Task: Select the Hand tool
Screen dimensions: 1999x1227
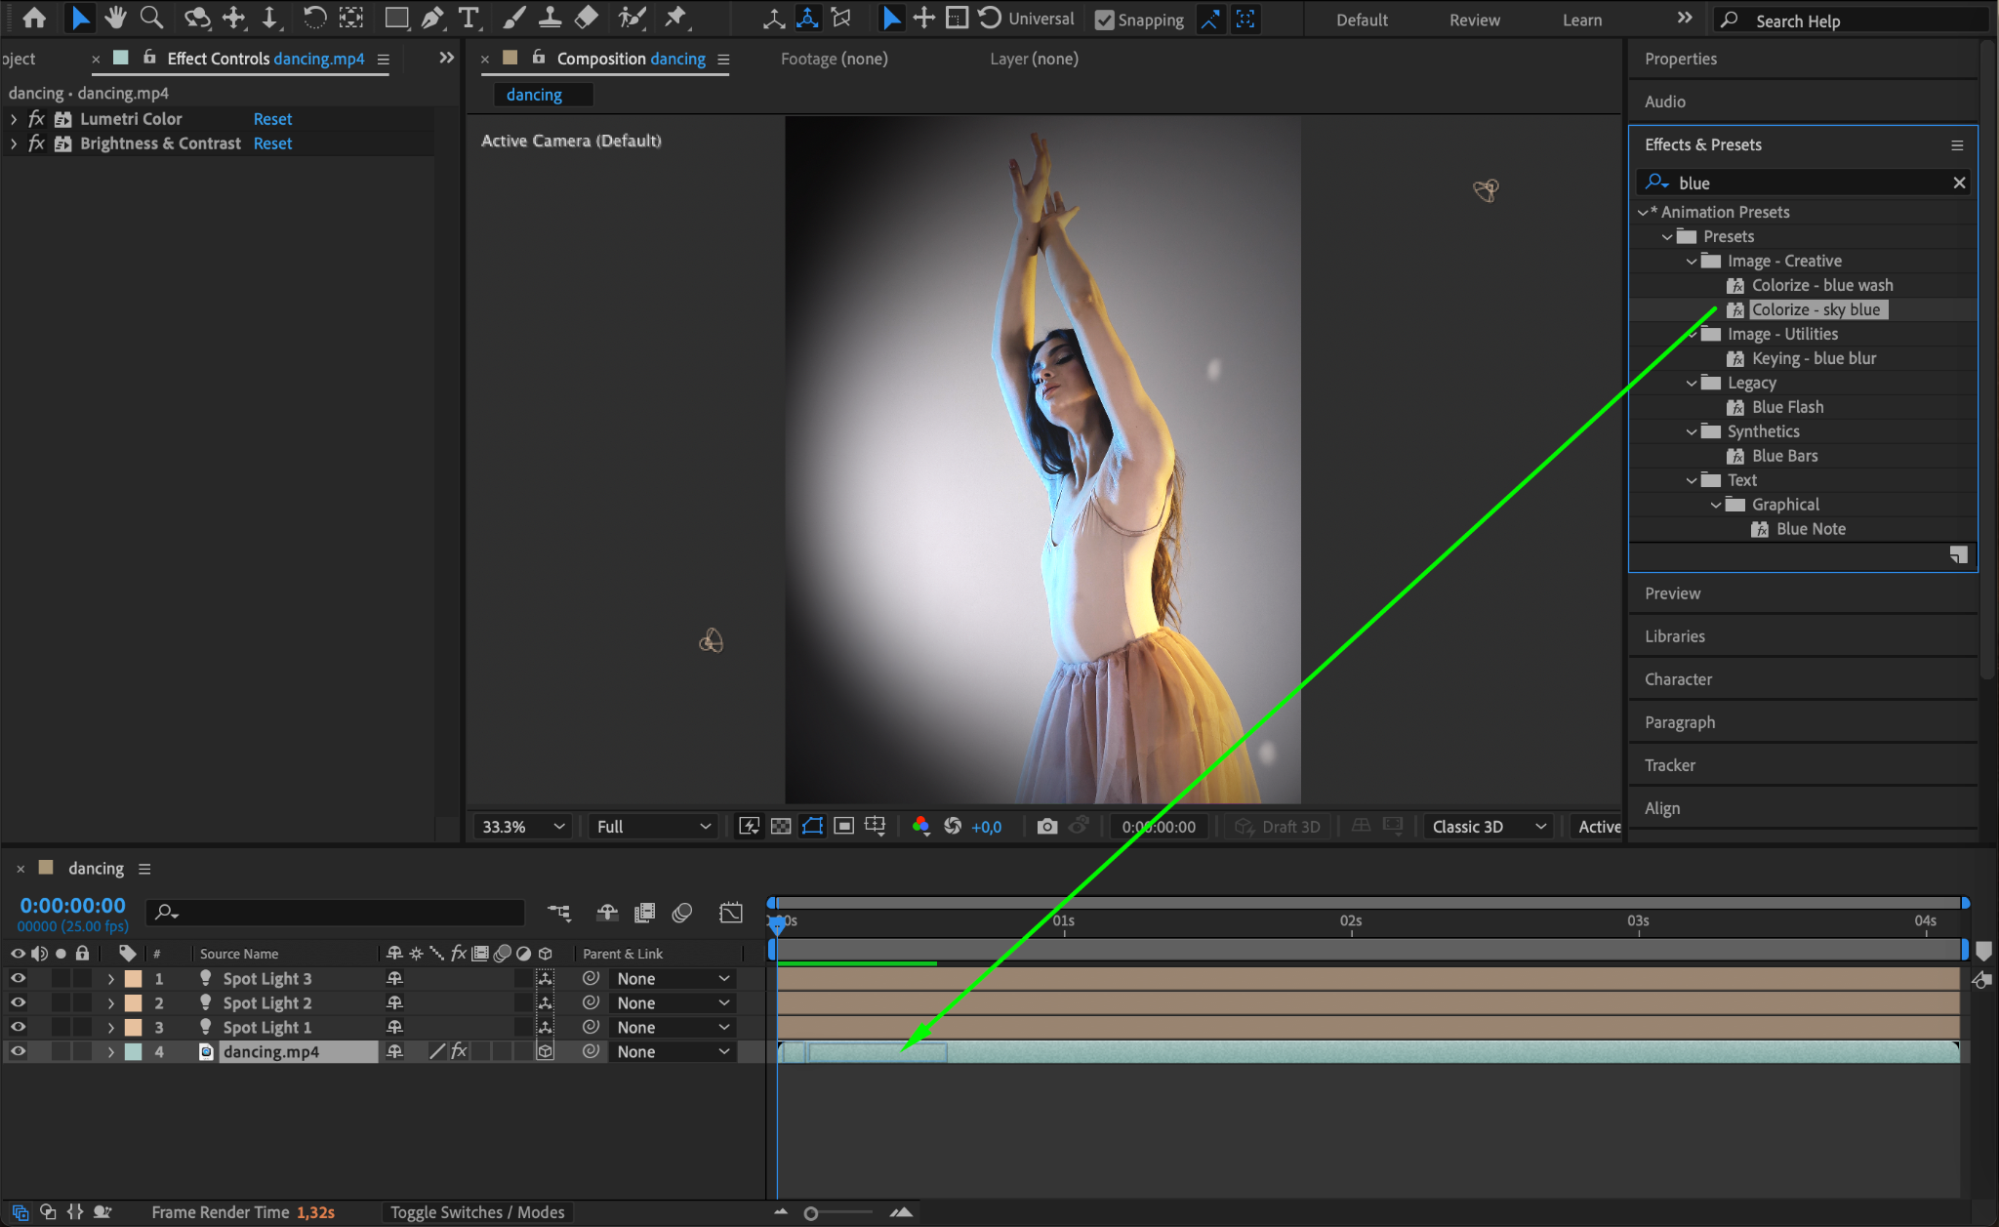Action: 115,17
